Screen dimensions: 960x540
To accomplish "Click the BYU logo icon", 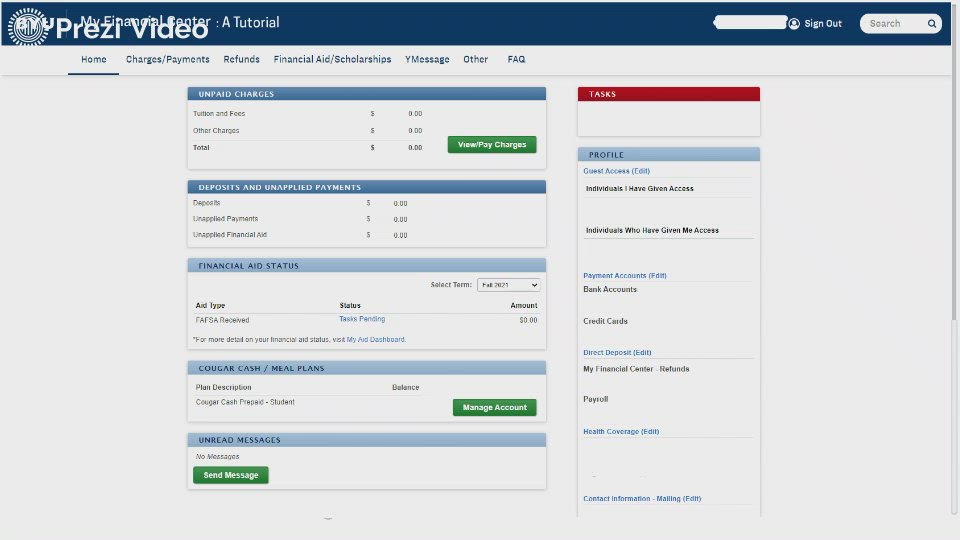I will tap(27, 25).
